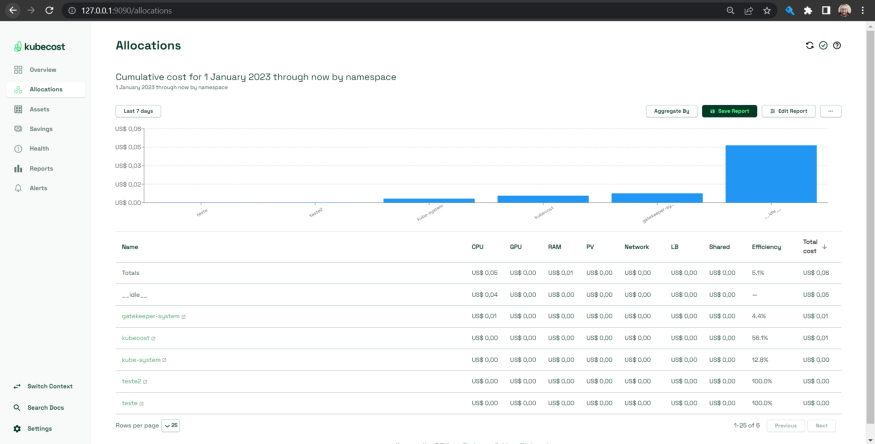Viewport: 875px width, 444px height.
Task: Click the Save Report button
Action: click(x=729, y=111)
